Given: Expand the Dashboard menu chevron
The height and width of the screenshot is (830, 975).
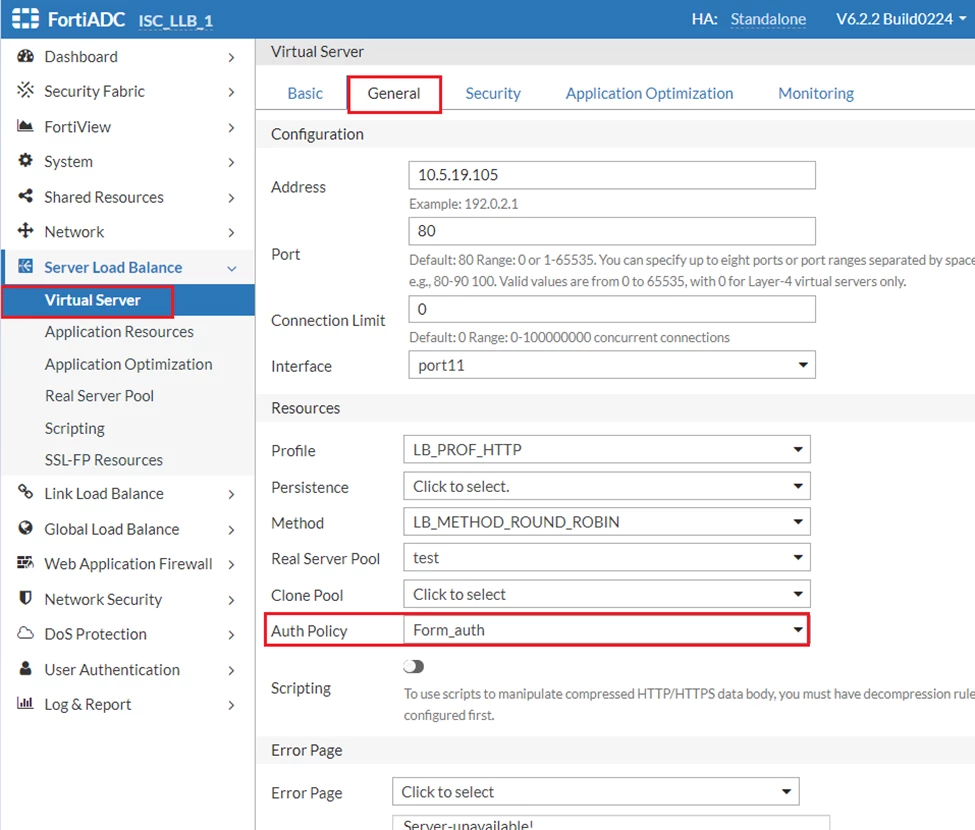Looking at the screenshot, I should click(231, 58).
